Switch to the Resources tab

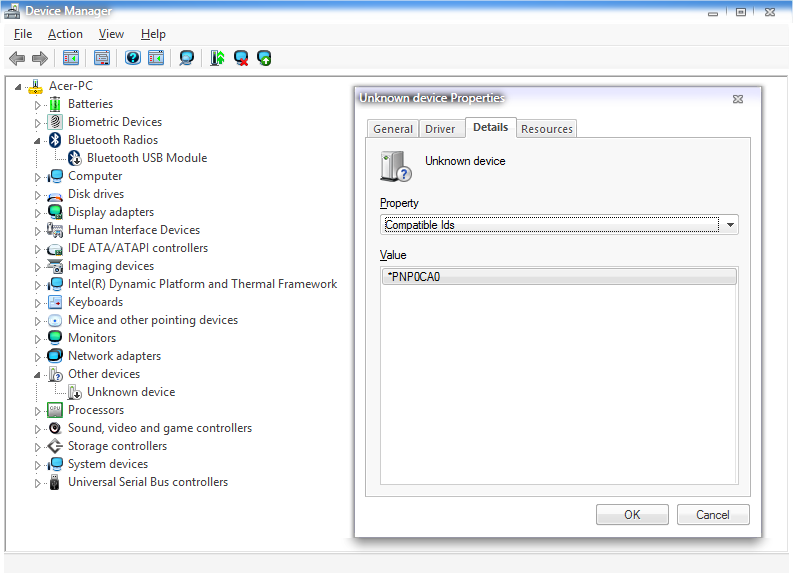[547, 129]
